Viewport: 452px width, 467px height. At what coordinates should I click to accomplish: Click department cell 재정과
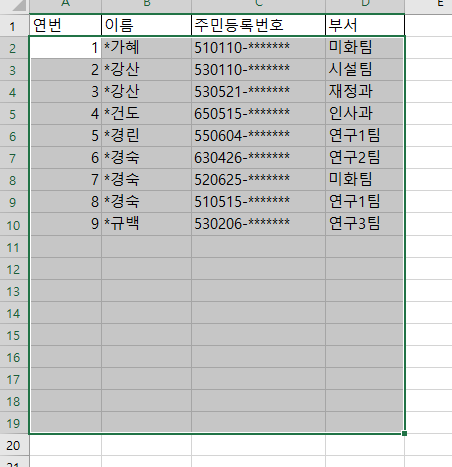(365, 92)
